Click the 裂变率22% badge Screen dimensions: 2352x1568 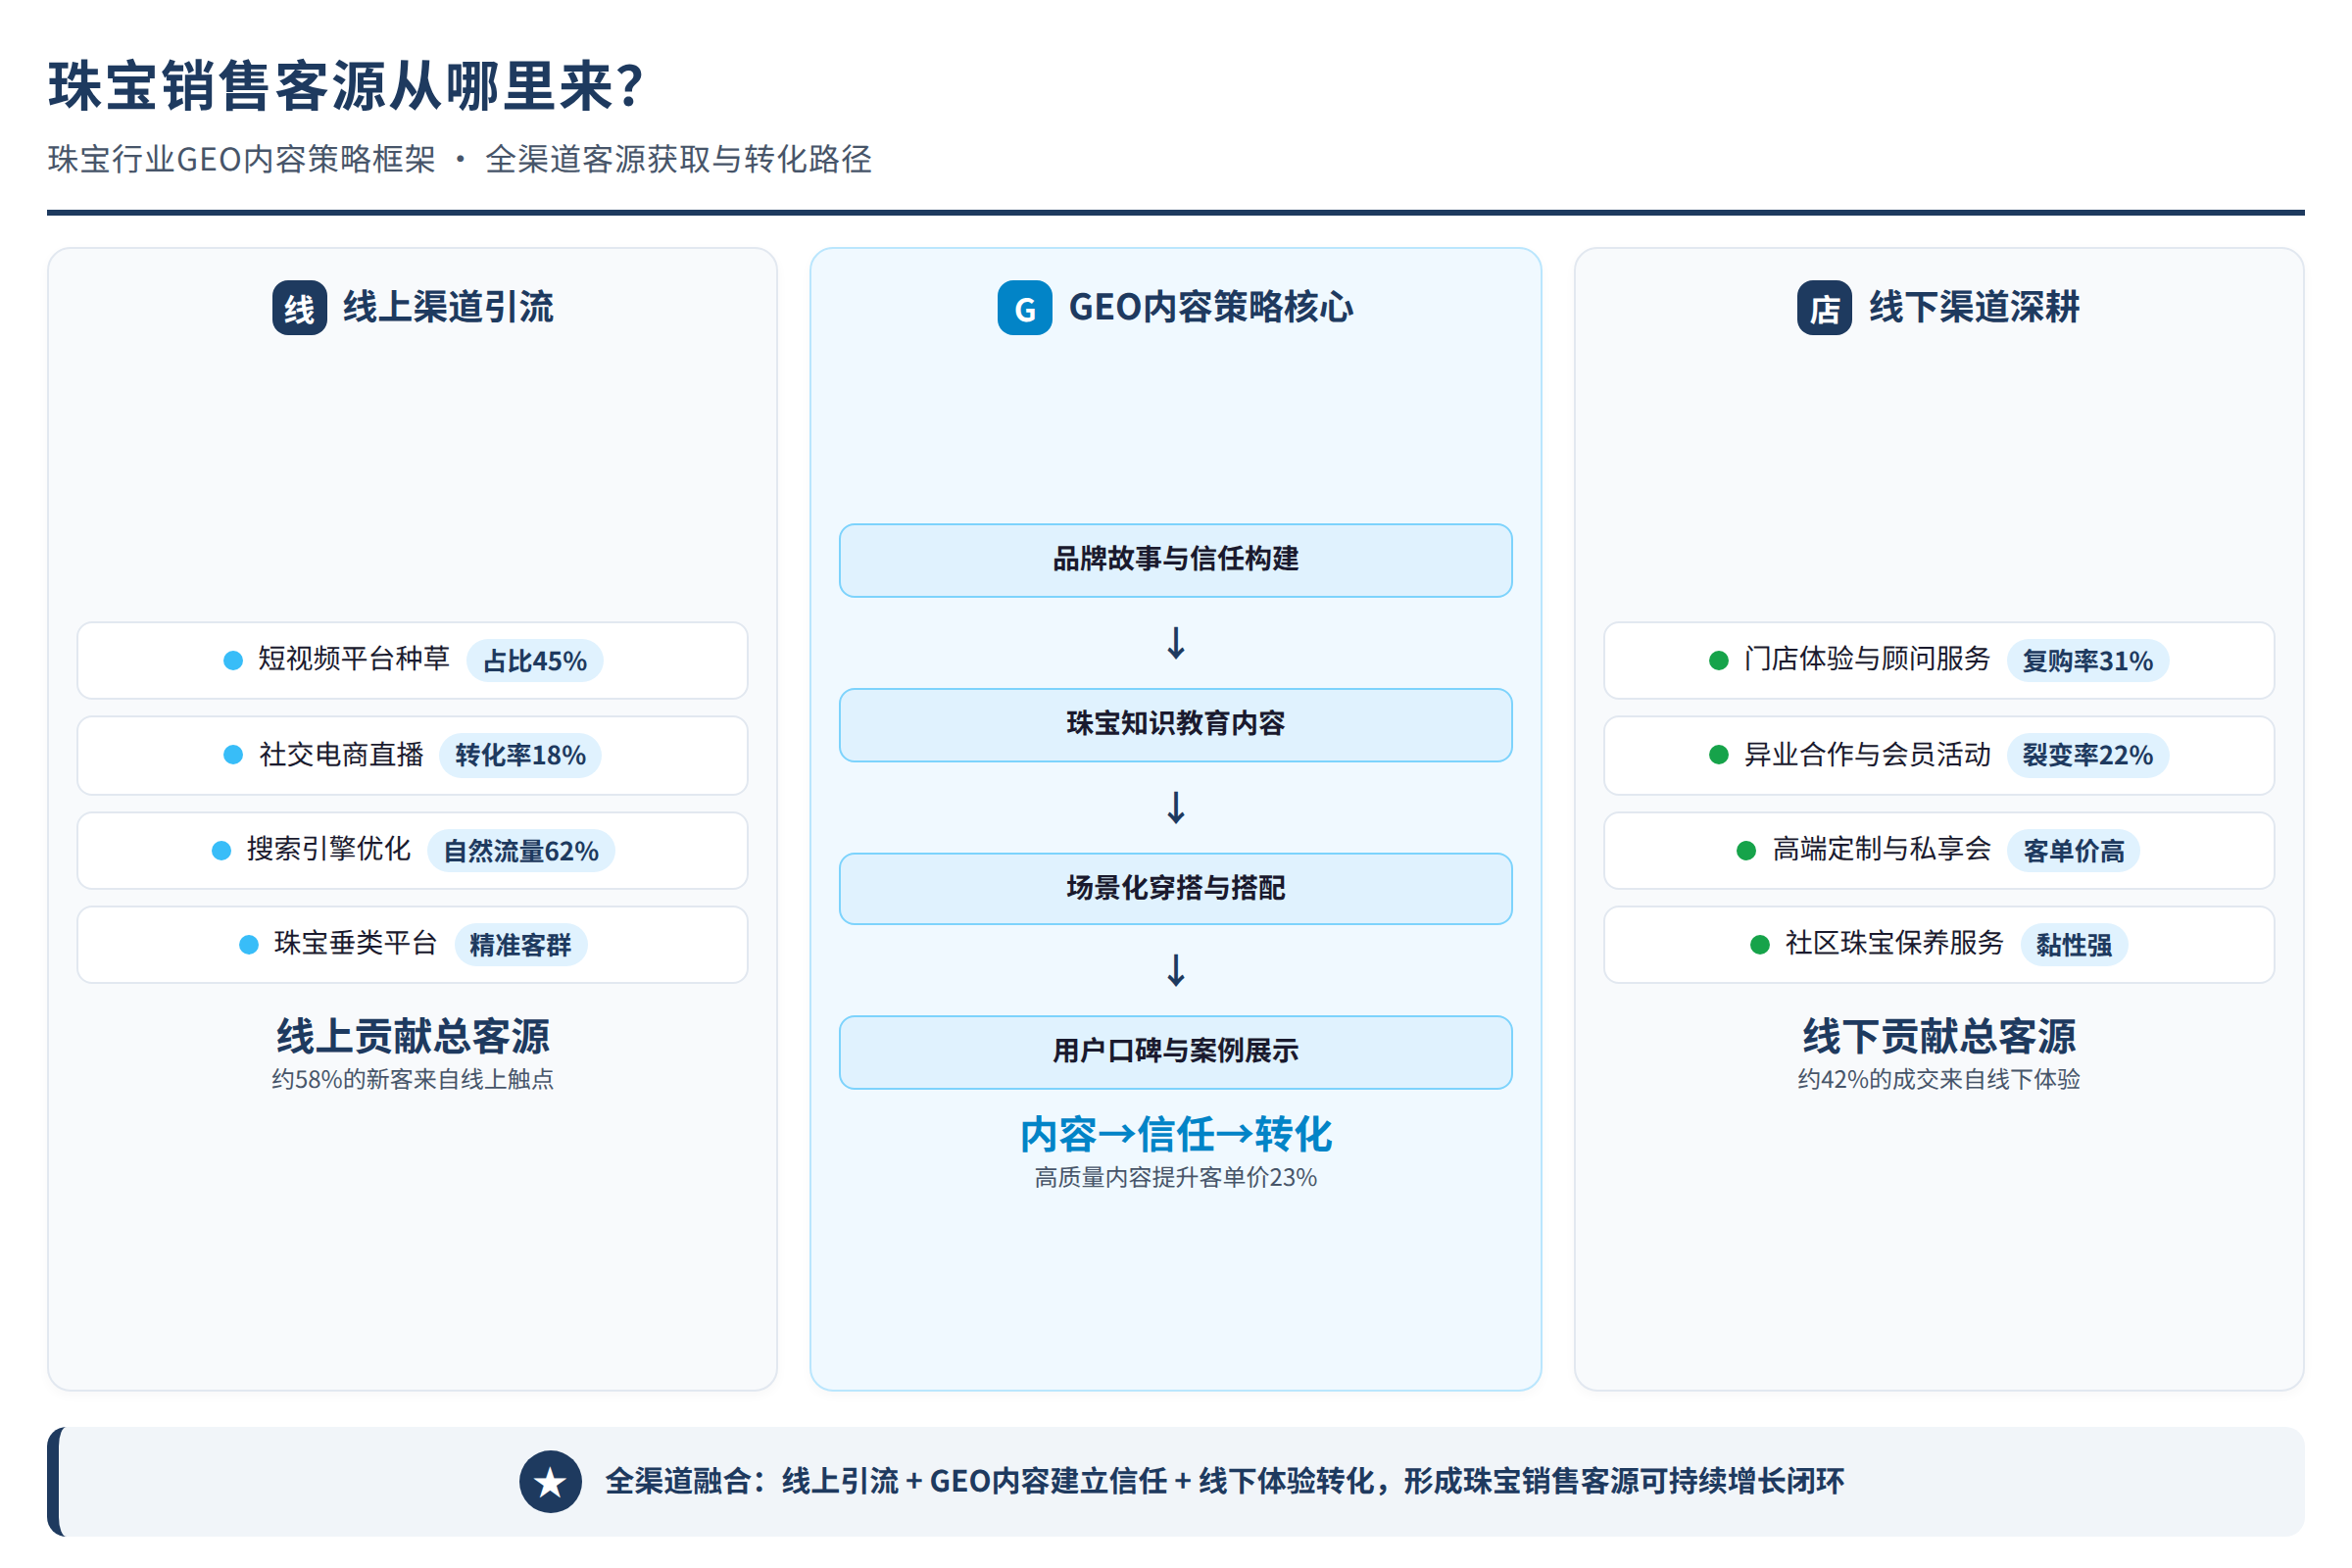click(x=2088, y=755)
